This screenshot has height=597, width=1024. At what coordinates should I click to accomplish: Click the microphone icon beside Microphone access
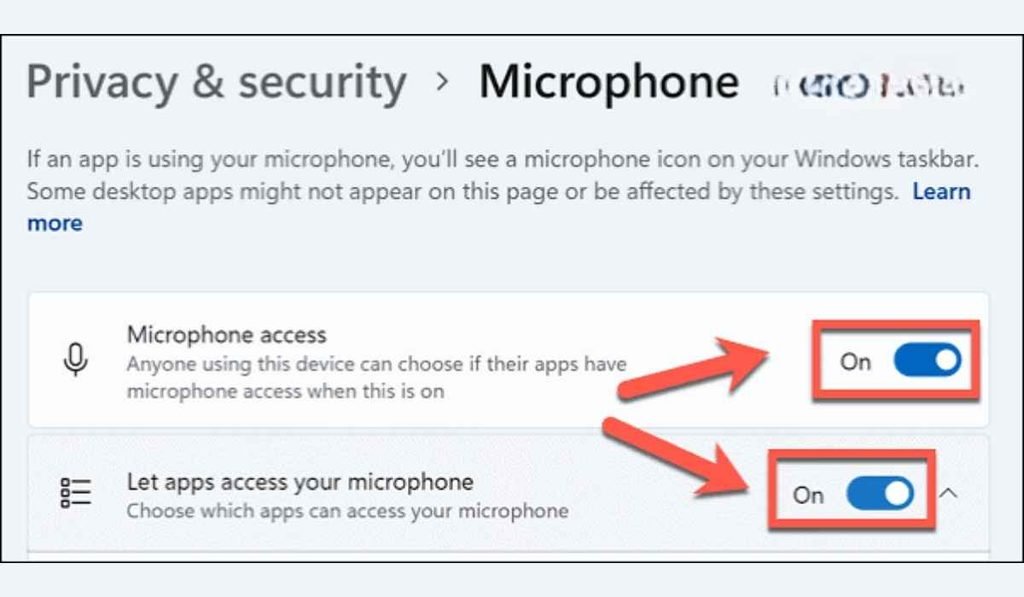76,360
